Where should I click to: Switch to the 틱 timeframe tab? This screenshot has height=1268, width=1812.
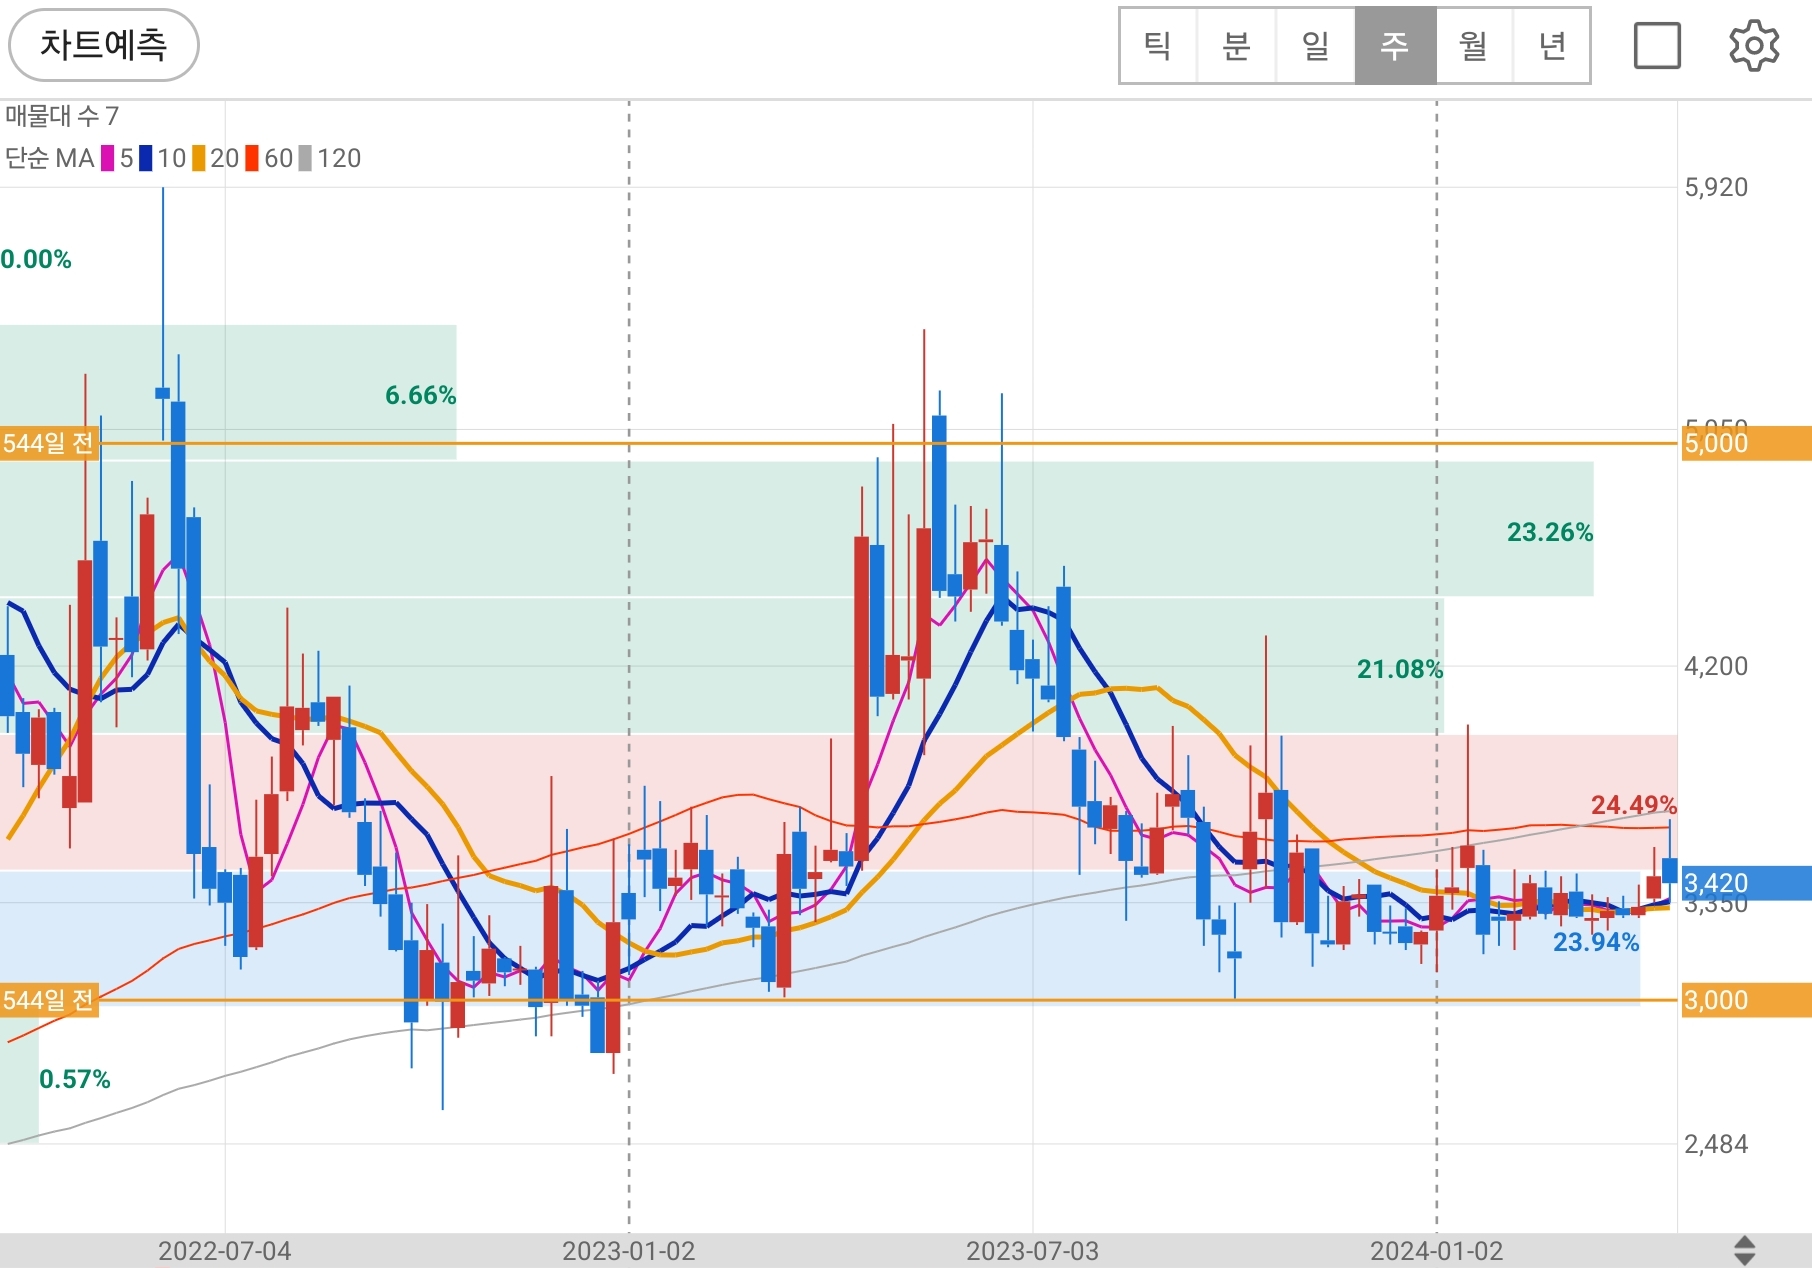click(x=1158, y=46)
